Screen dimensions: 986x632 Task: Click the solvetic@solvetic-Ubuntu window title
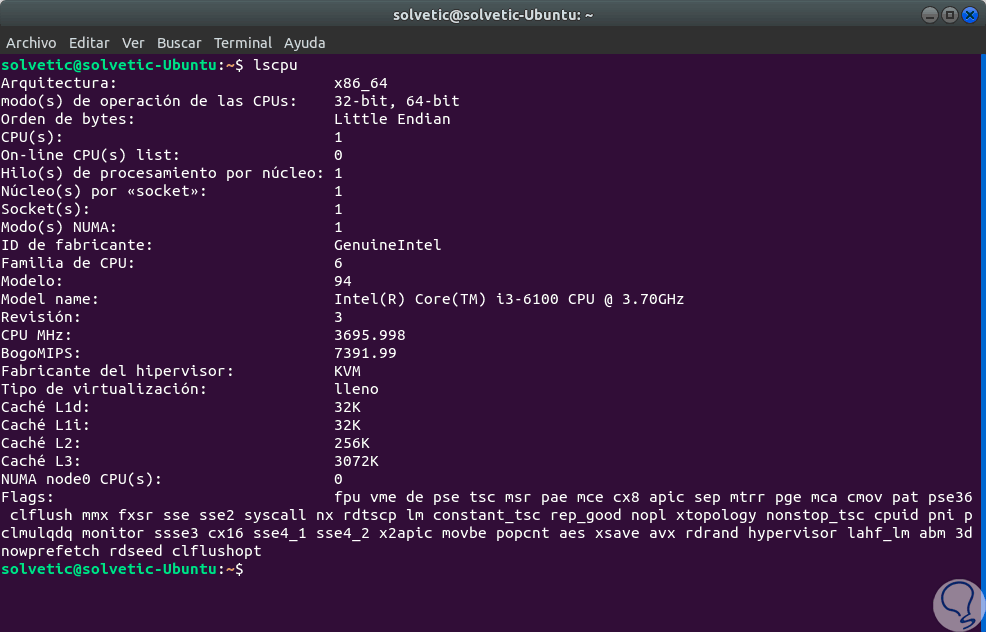[x=492, y=15]
